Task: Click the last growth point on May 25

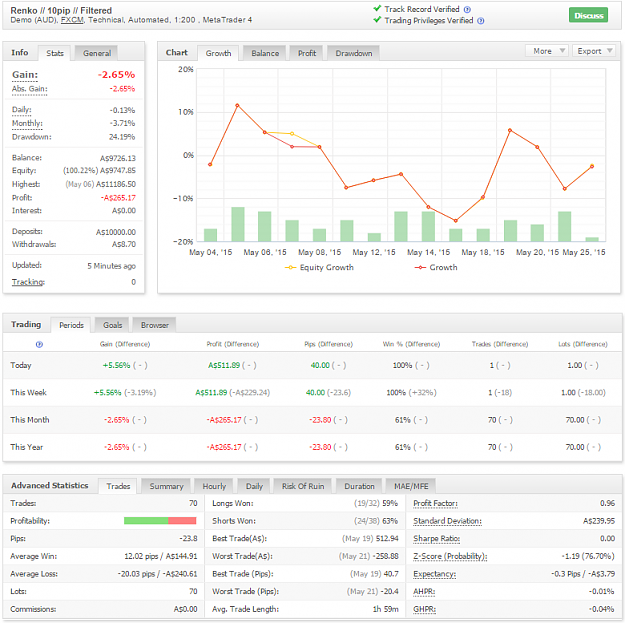Action: (x=592, y=166)
